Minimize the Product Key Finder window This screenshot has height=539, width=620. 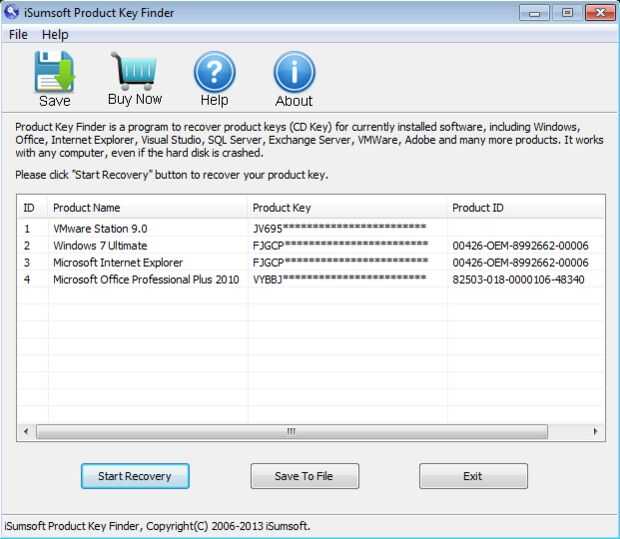coord(534,13)
